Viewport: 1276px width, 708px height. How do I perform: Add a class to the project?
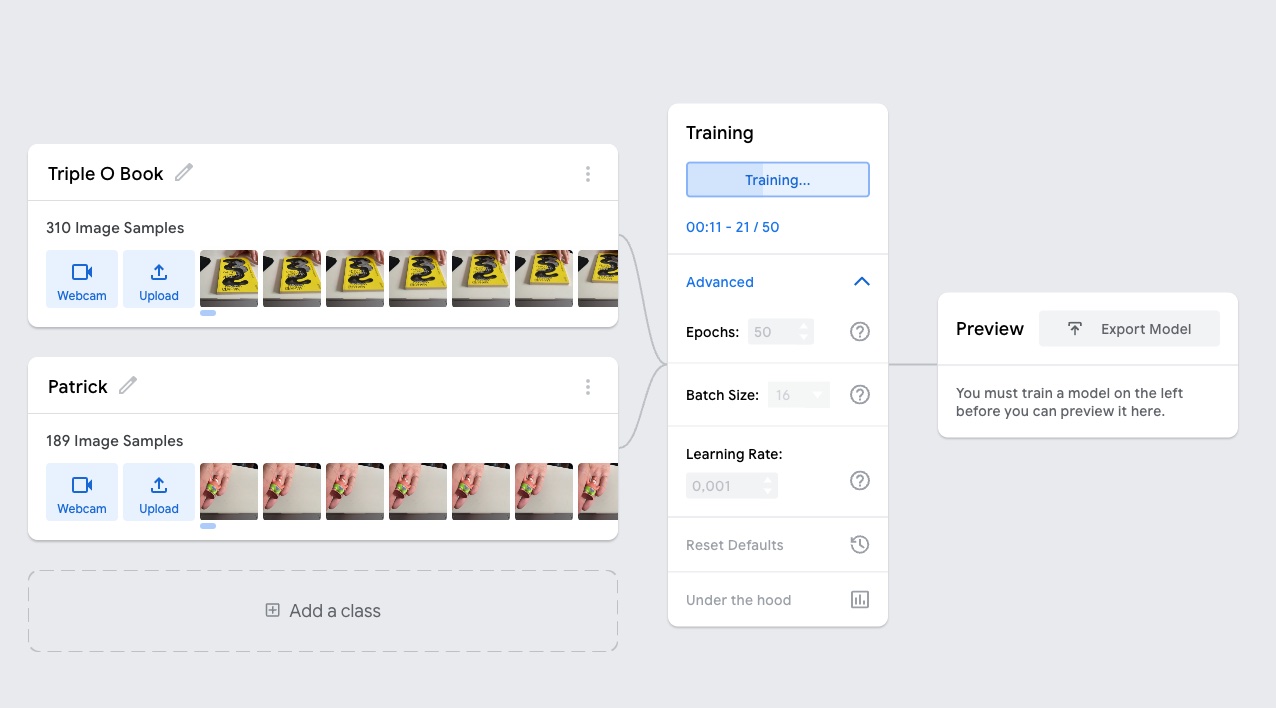(x=323, y=611)
